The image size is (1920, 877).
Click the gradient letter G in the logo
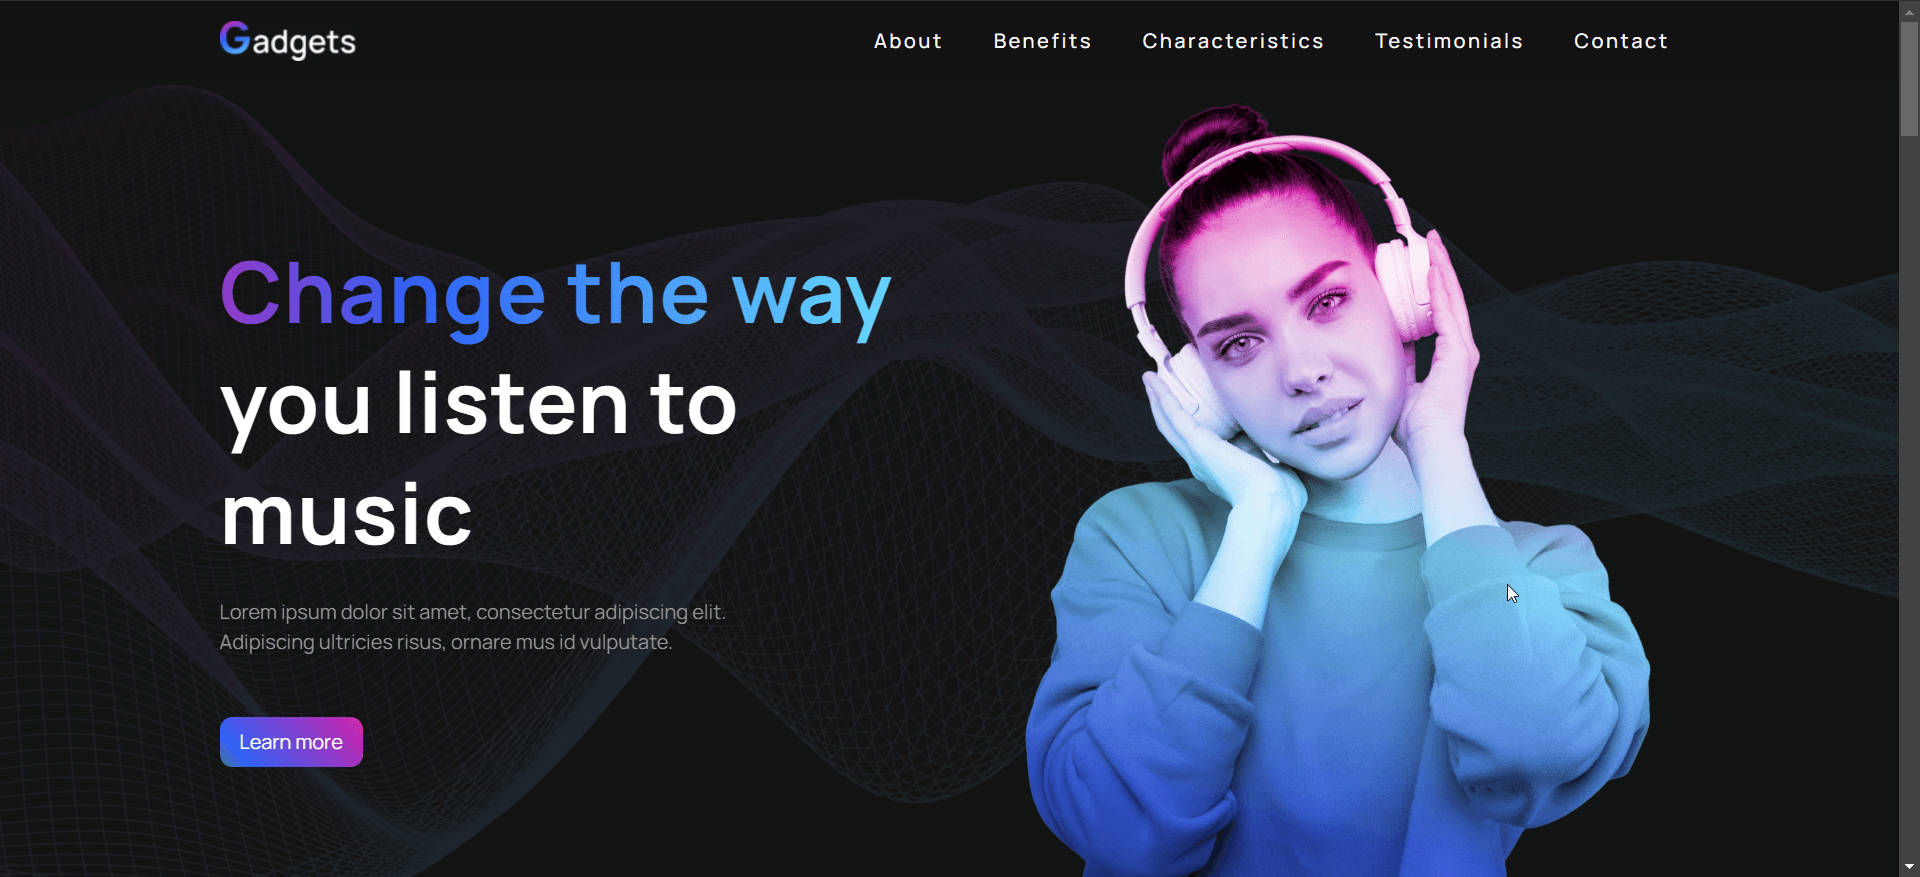click(235, 38)
